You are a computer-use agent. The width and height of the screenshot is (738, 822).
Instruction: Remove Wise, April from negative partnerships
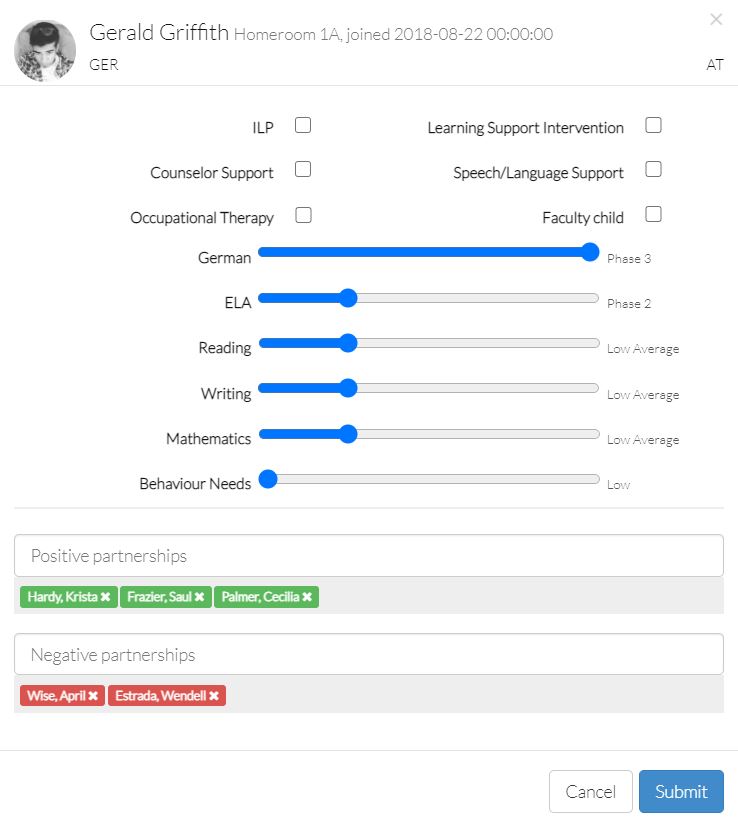pos(93,695)
